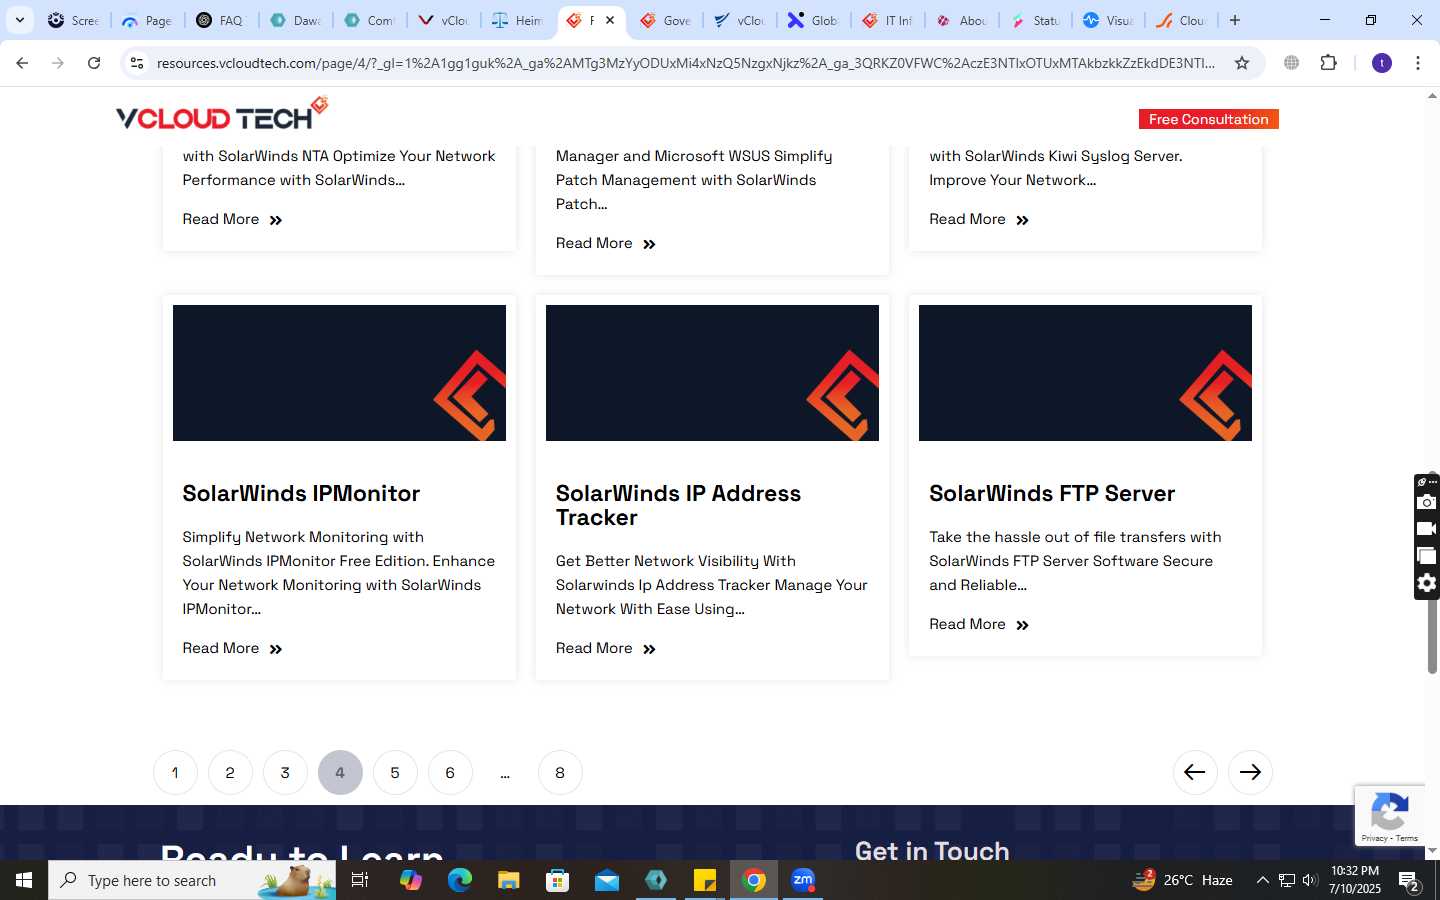This screenshot has width=1440, height=900.
Task: Switch to the FAQ tab
Action: (221, 20)
